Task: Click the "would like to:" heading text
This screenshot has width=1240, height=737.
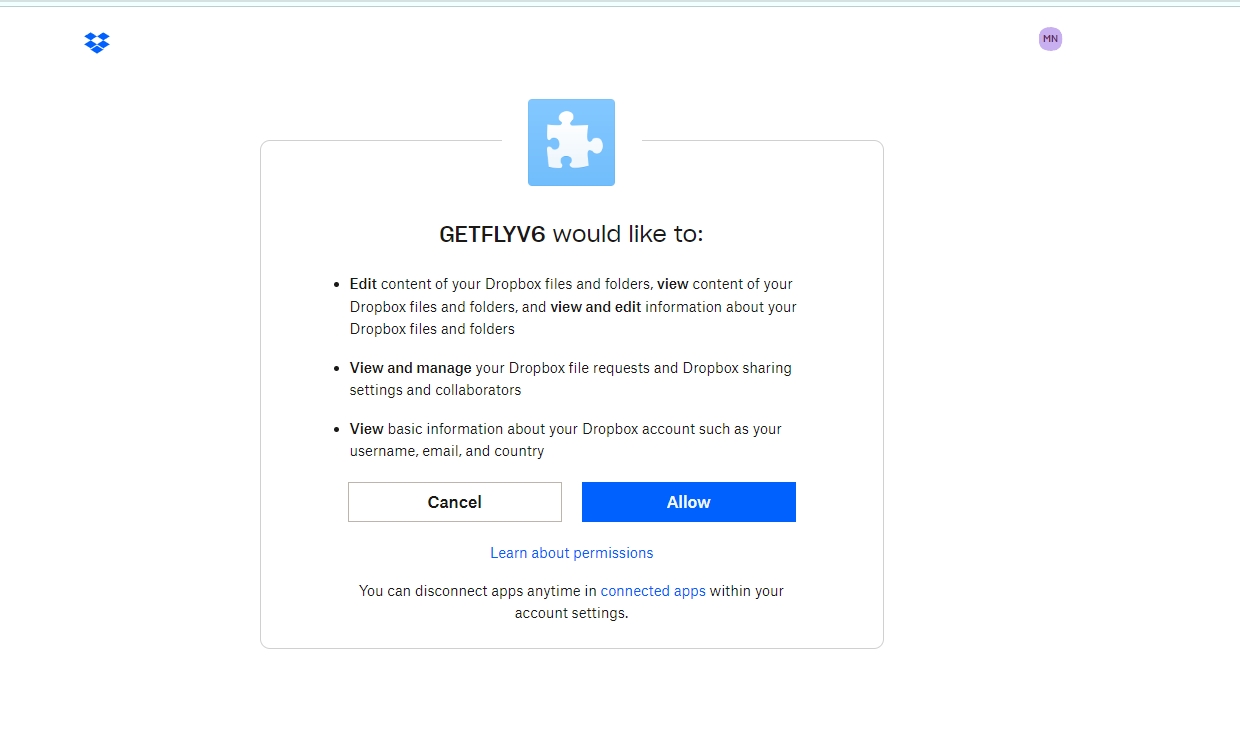Action: click(x=628, y=234)
